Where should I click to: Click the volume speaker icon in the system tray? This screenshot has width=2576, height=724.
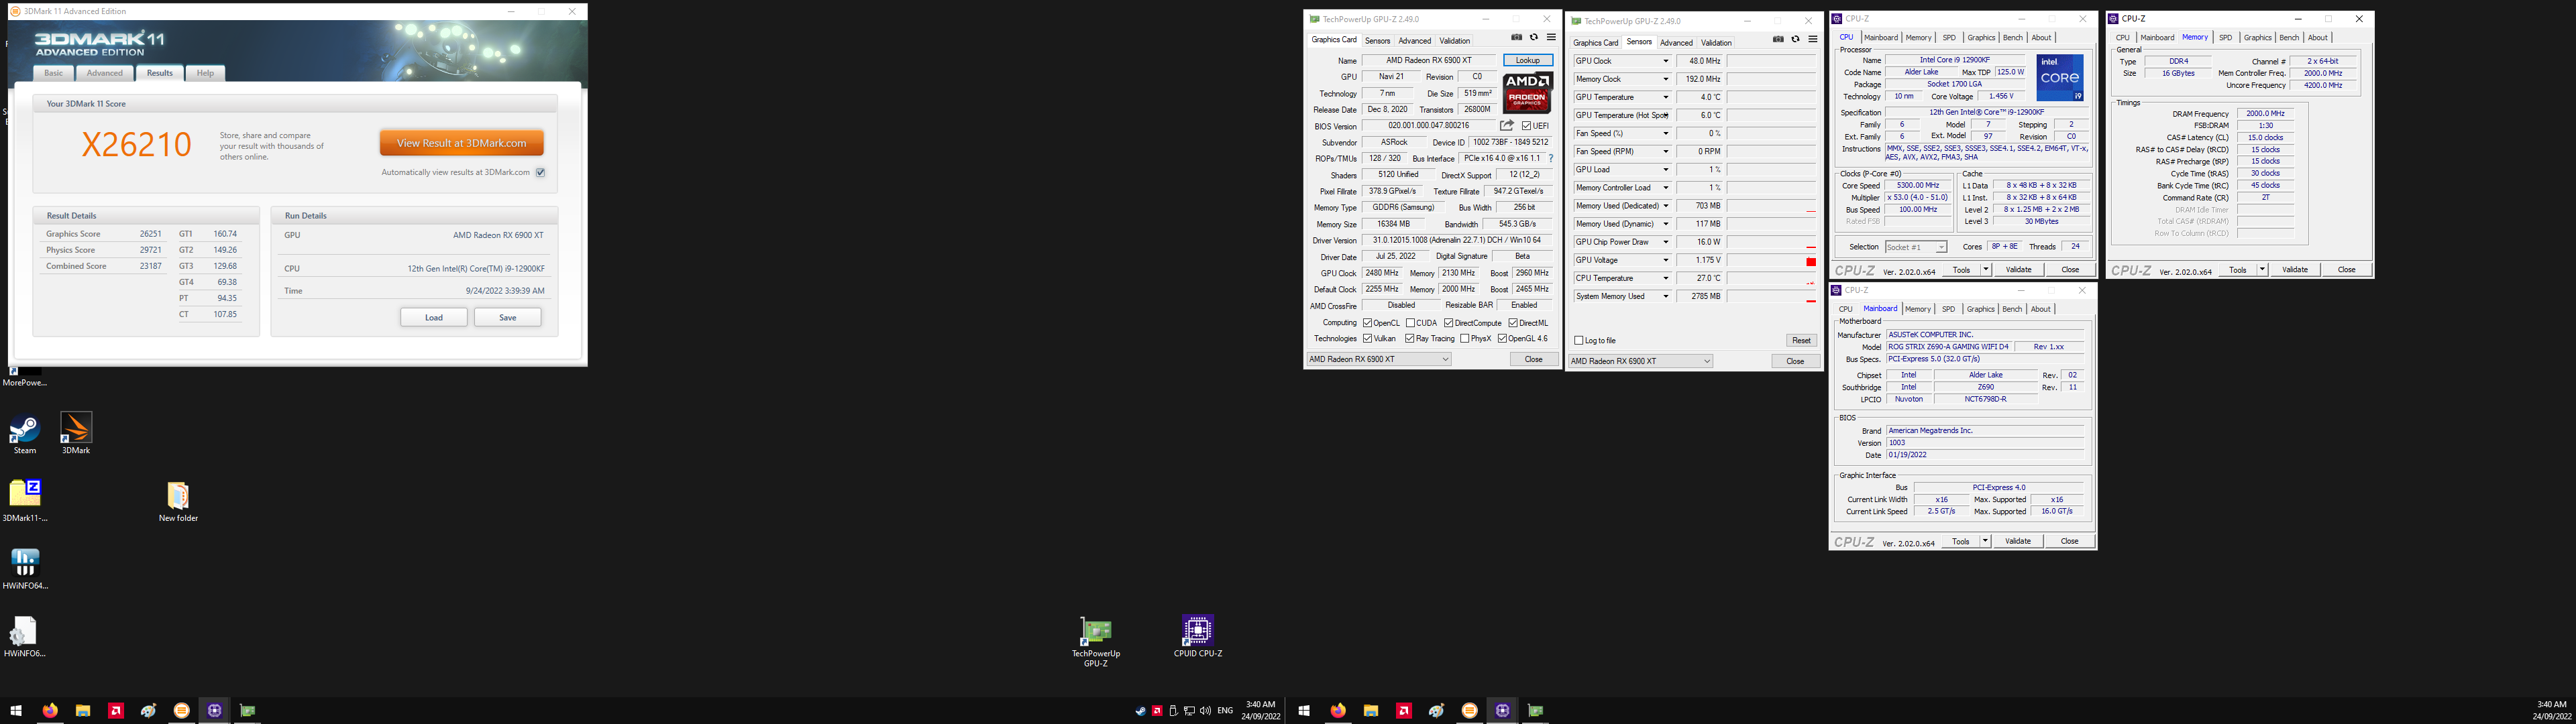pos(1205,711)
